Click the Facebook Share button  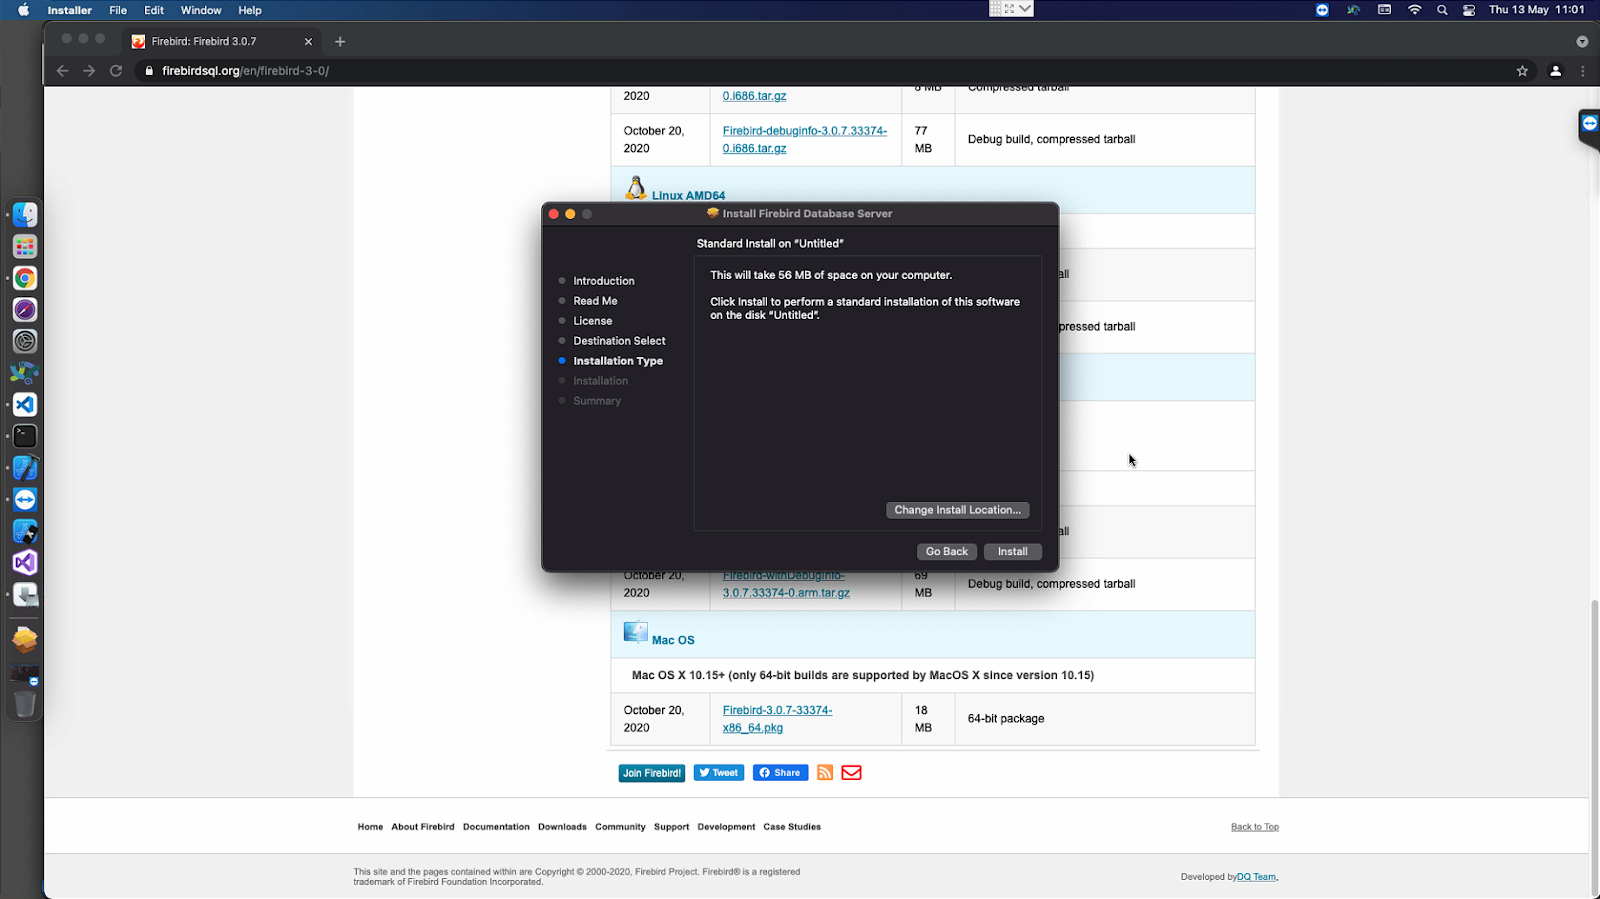tap(780, 773)
